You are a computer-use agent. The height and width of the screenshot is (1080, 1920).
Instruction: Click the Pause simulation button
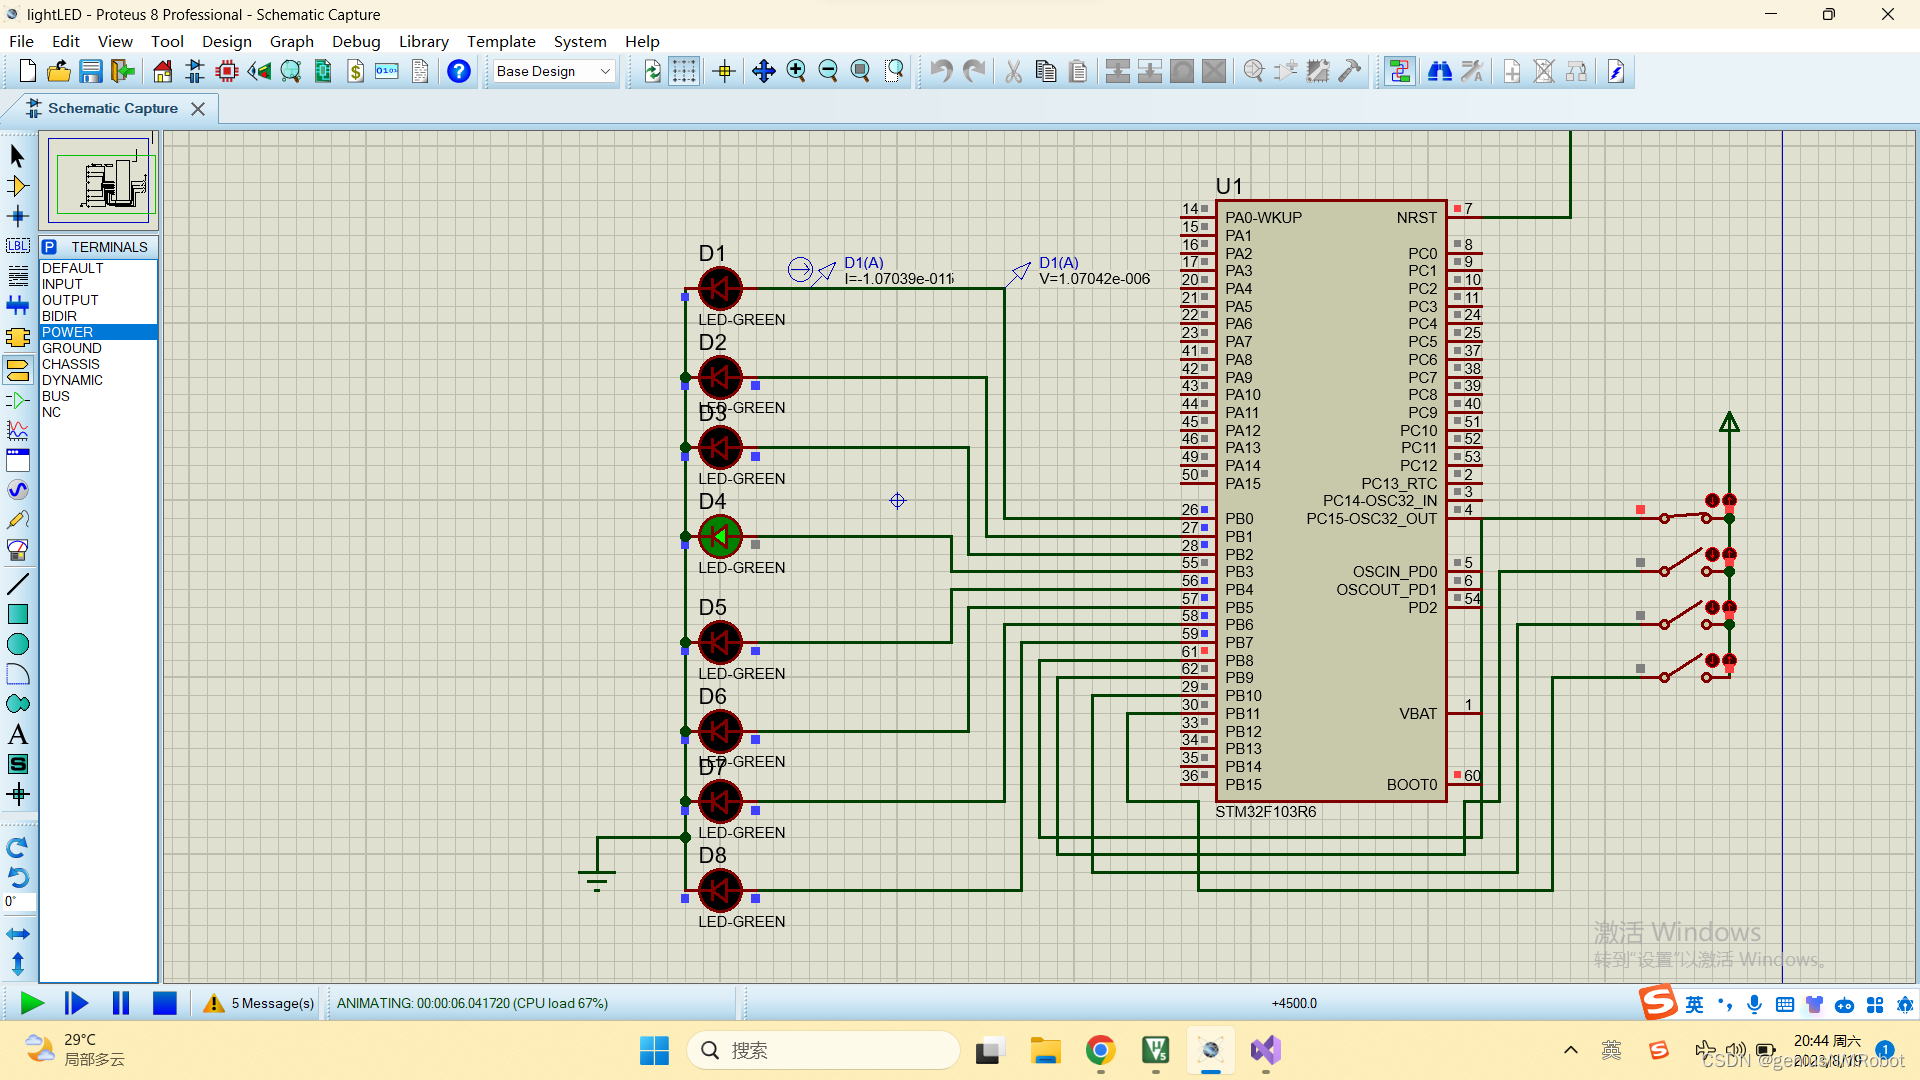pyautogui.click(x=120, y=1004)
